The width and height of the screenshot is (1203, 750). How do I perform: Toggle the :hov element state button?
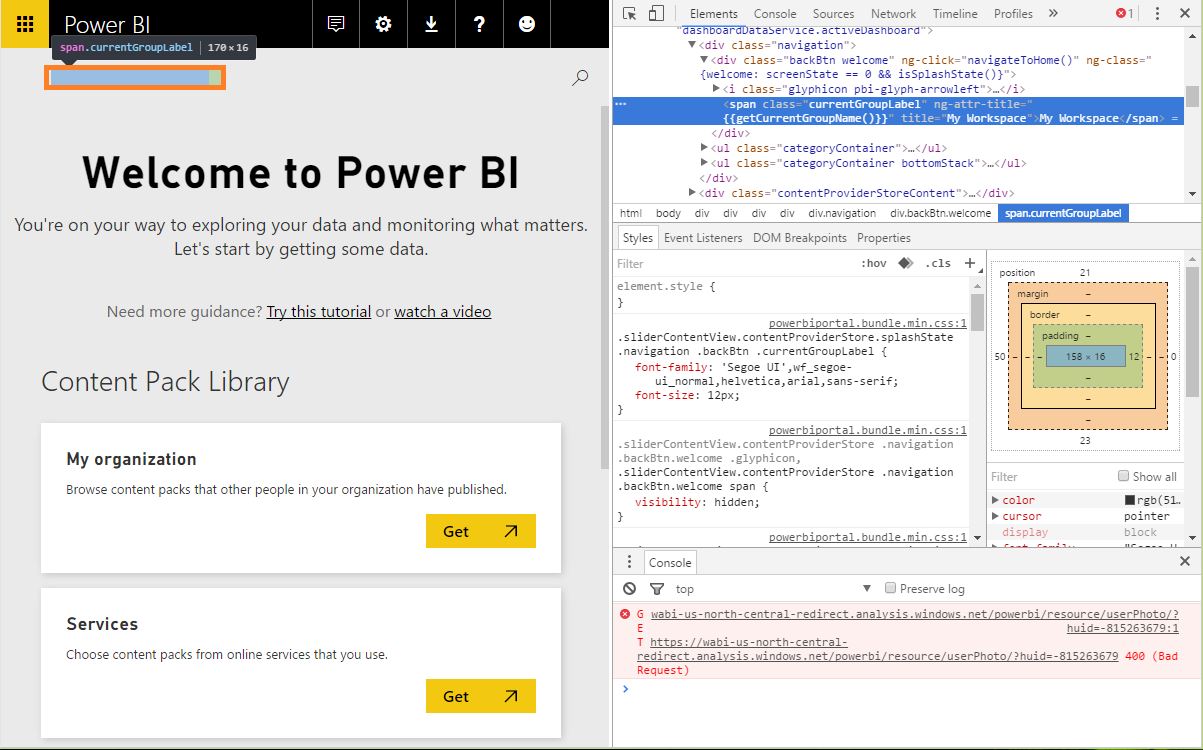[874, 264]
